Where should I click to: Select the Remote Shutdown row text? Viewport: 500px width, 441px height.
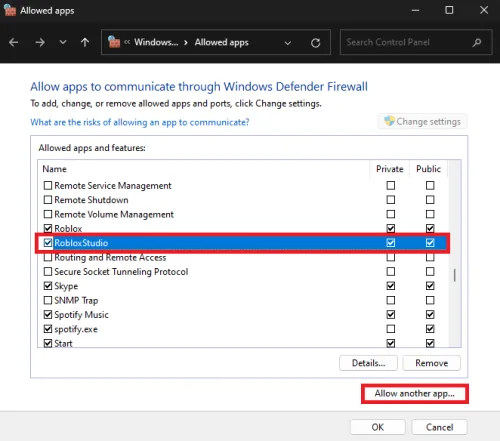pos(91,200)
